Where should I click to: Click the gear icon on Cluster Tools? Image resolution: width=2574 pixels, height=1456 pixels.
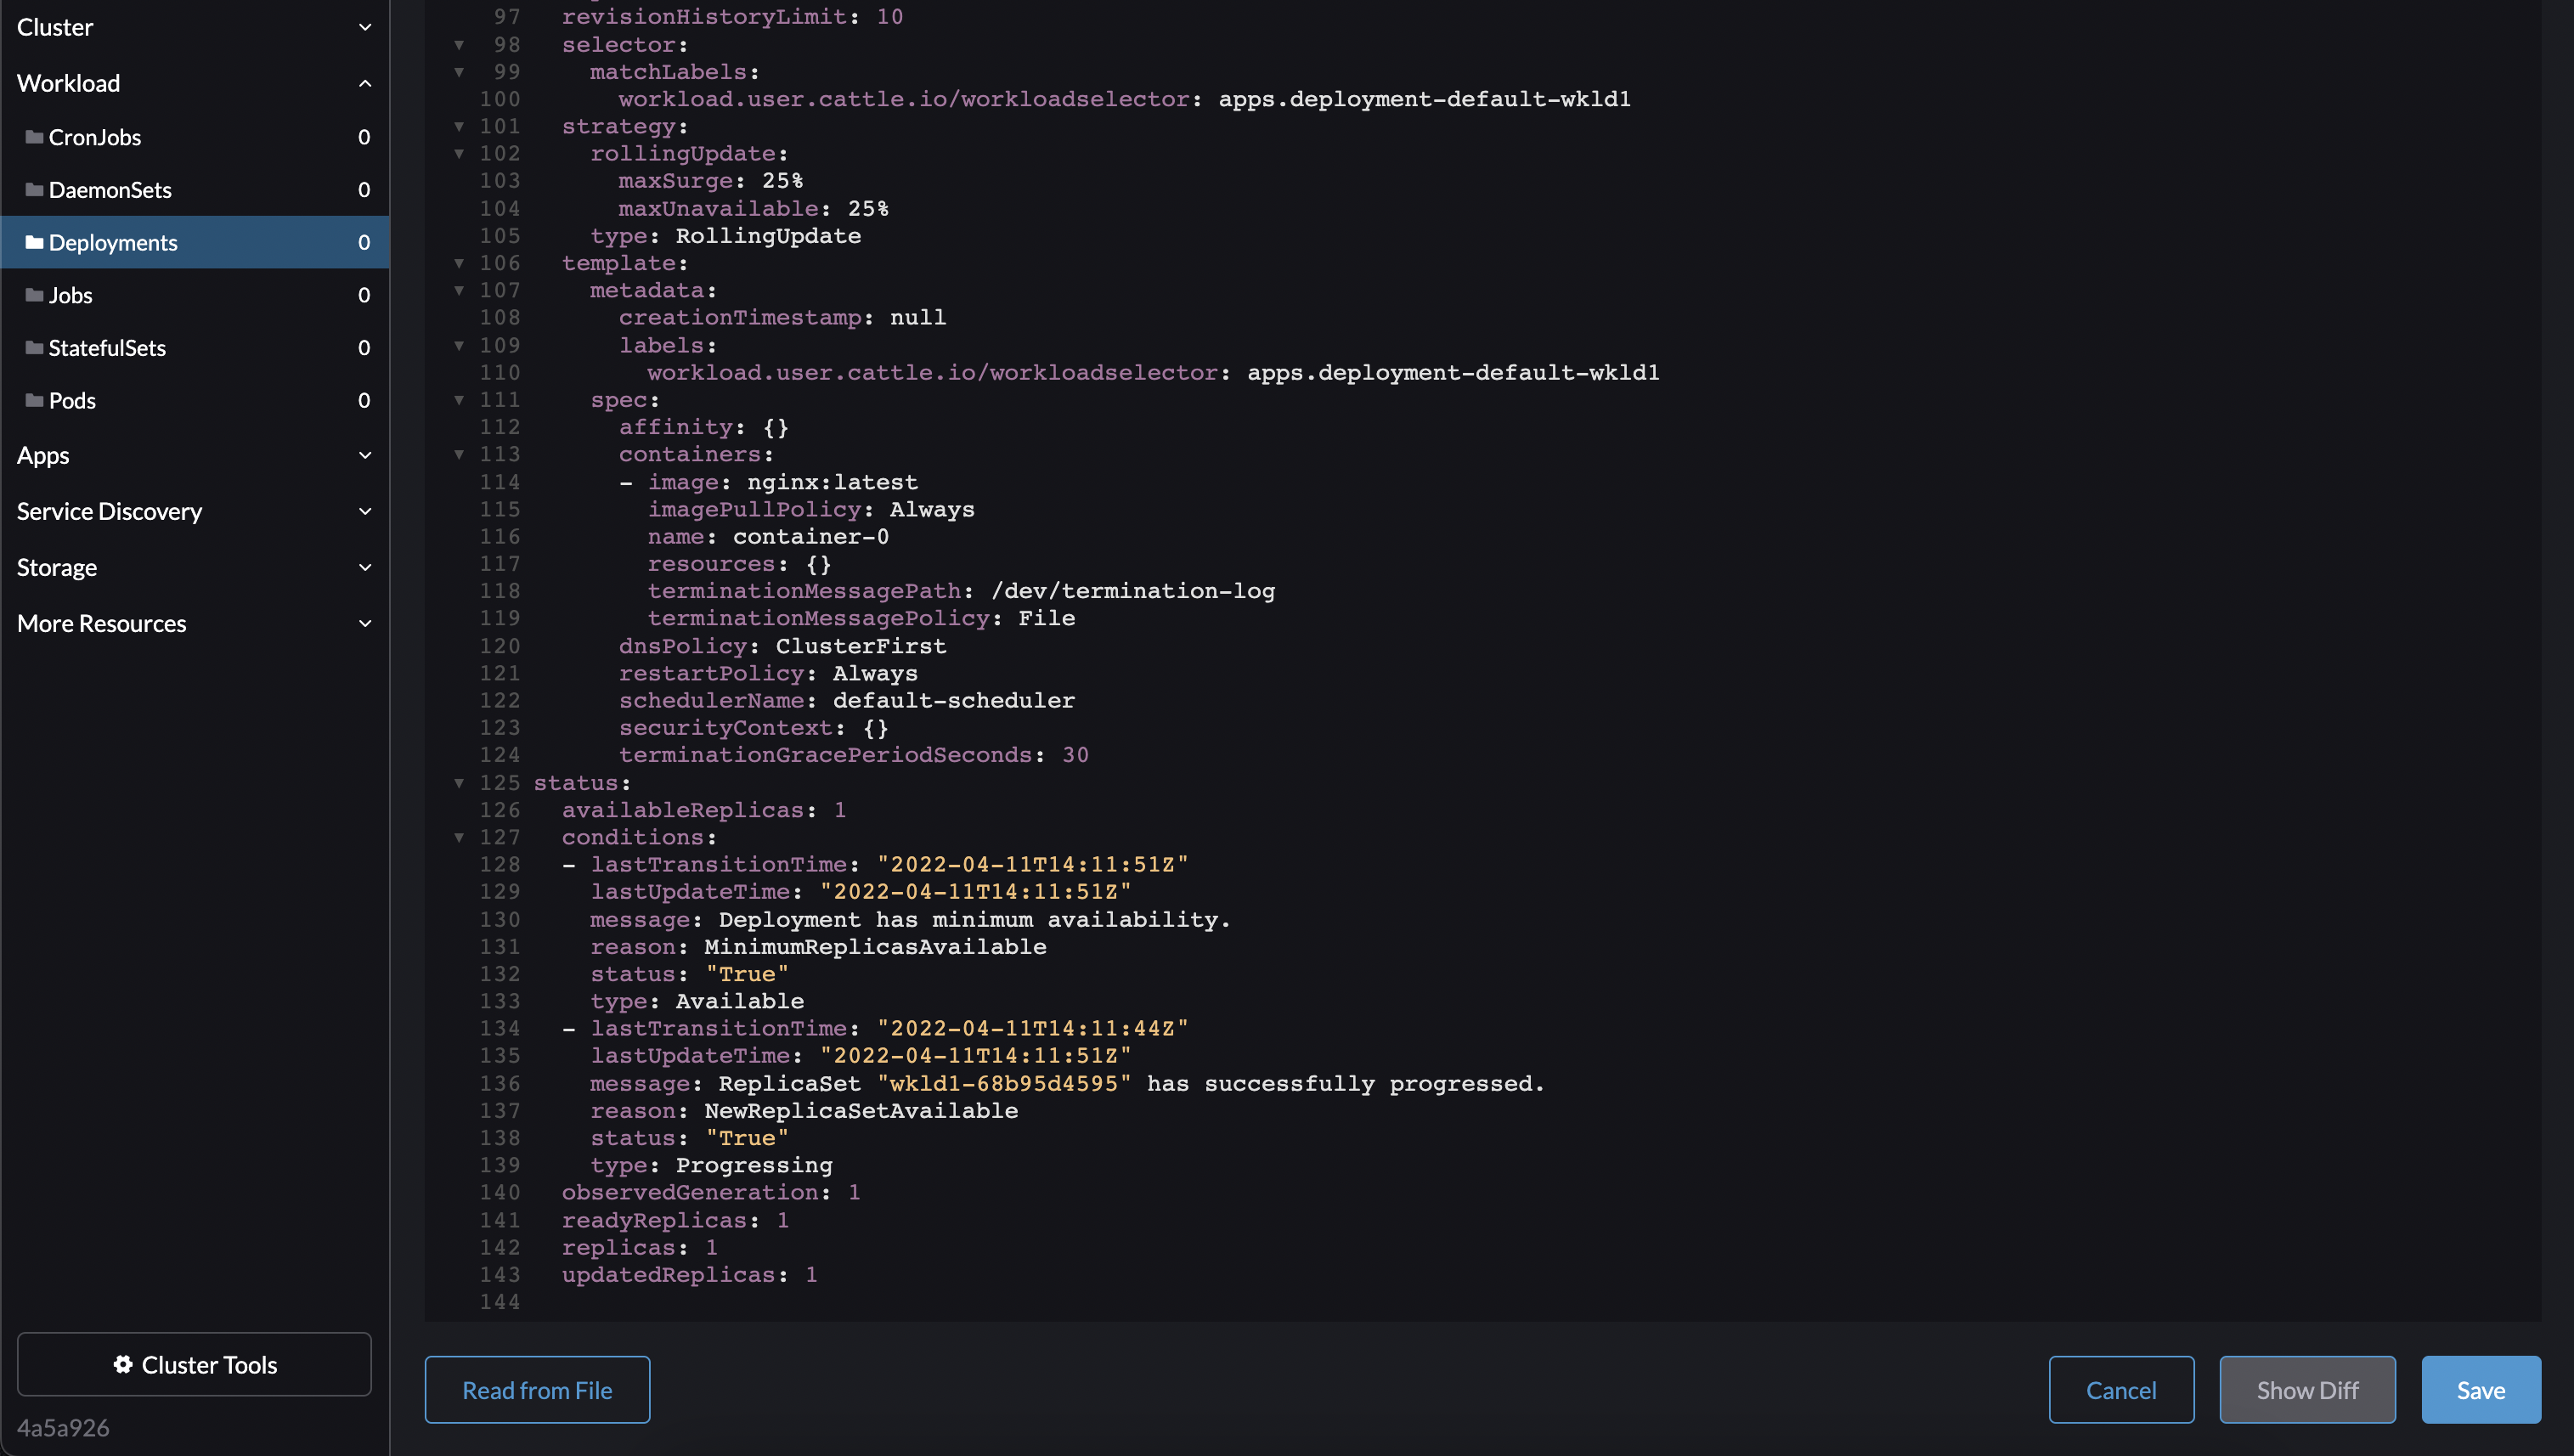124,1364
